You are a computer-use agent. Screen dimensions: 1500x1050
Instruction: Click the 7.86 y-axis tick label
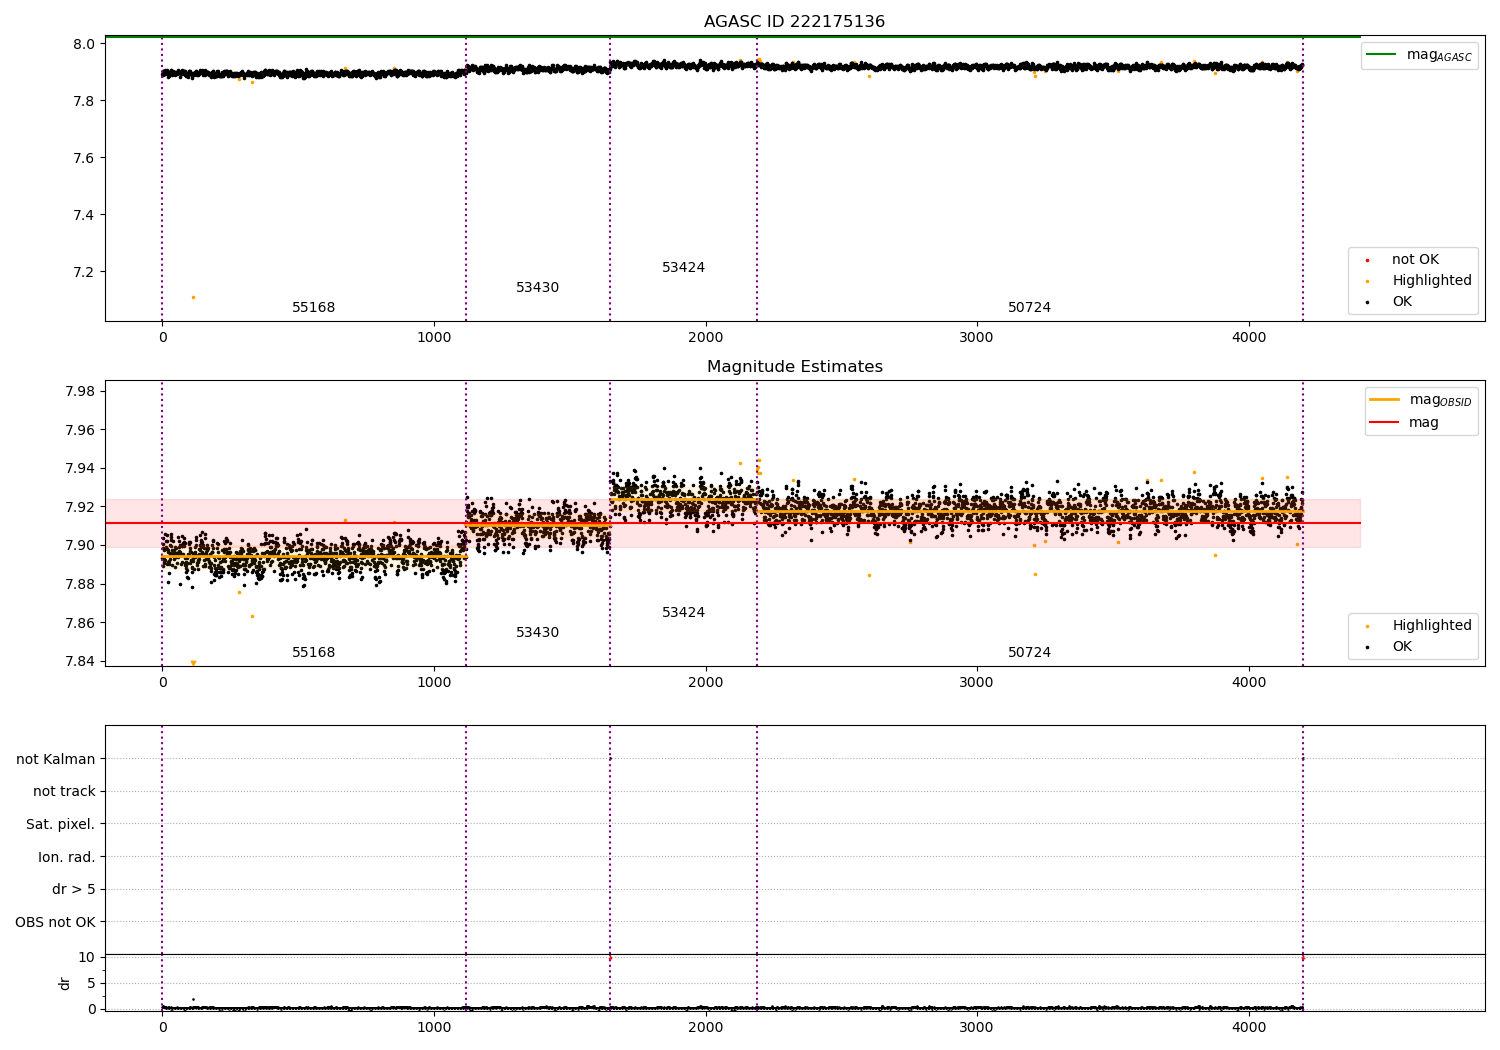point(81,623)
